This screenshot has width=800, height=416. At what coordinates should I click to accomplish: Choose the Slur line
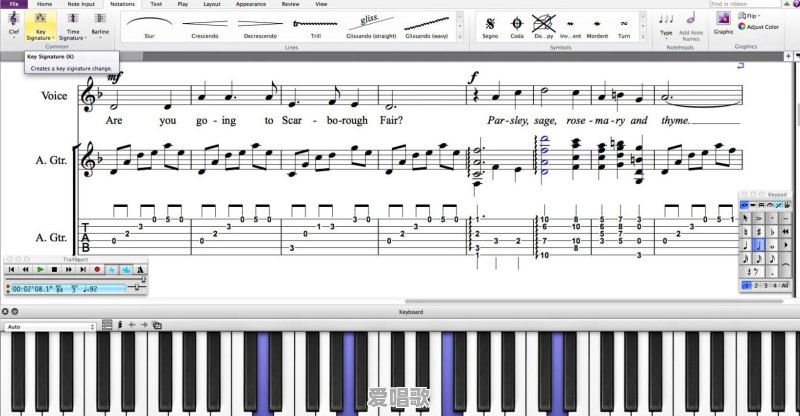149,27
